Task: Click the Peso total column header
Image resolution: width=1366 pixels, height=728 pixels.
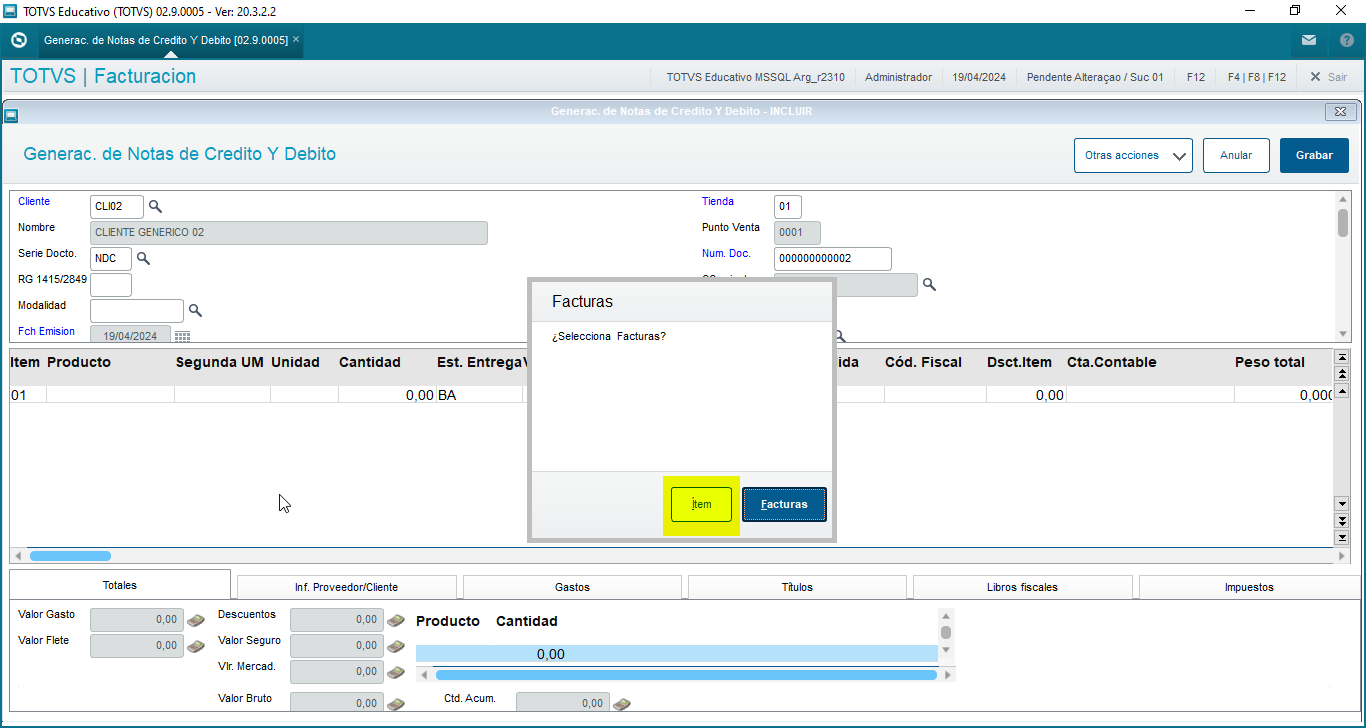Action: (1270, 362)
